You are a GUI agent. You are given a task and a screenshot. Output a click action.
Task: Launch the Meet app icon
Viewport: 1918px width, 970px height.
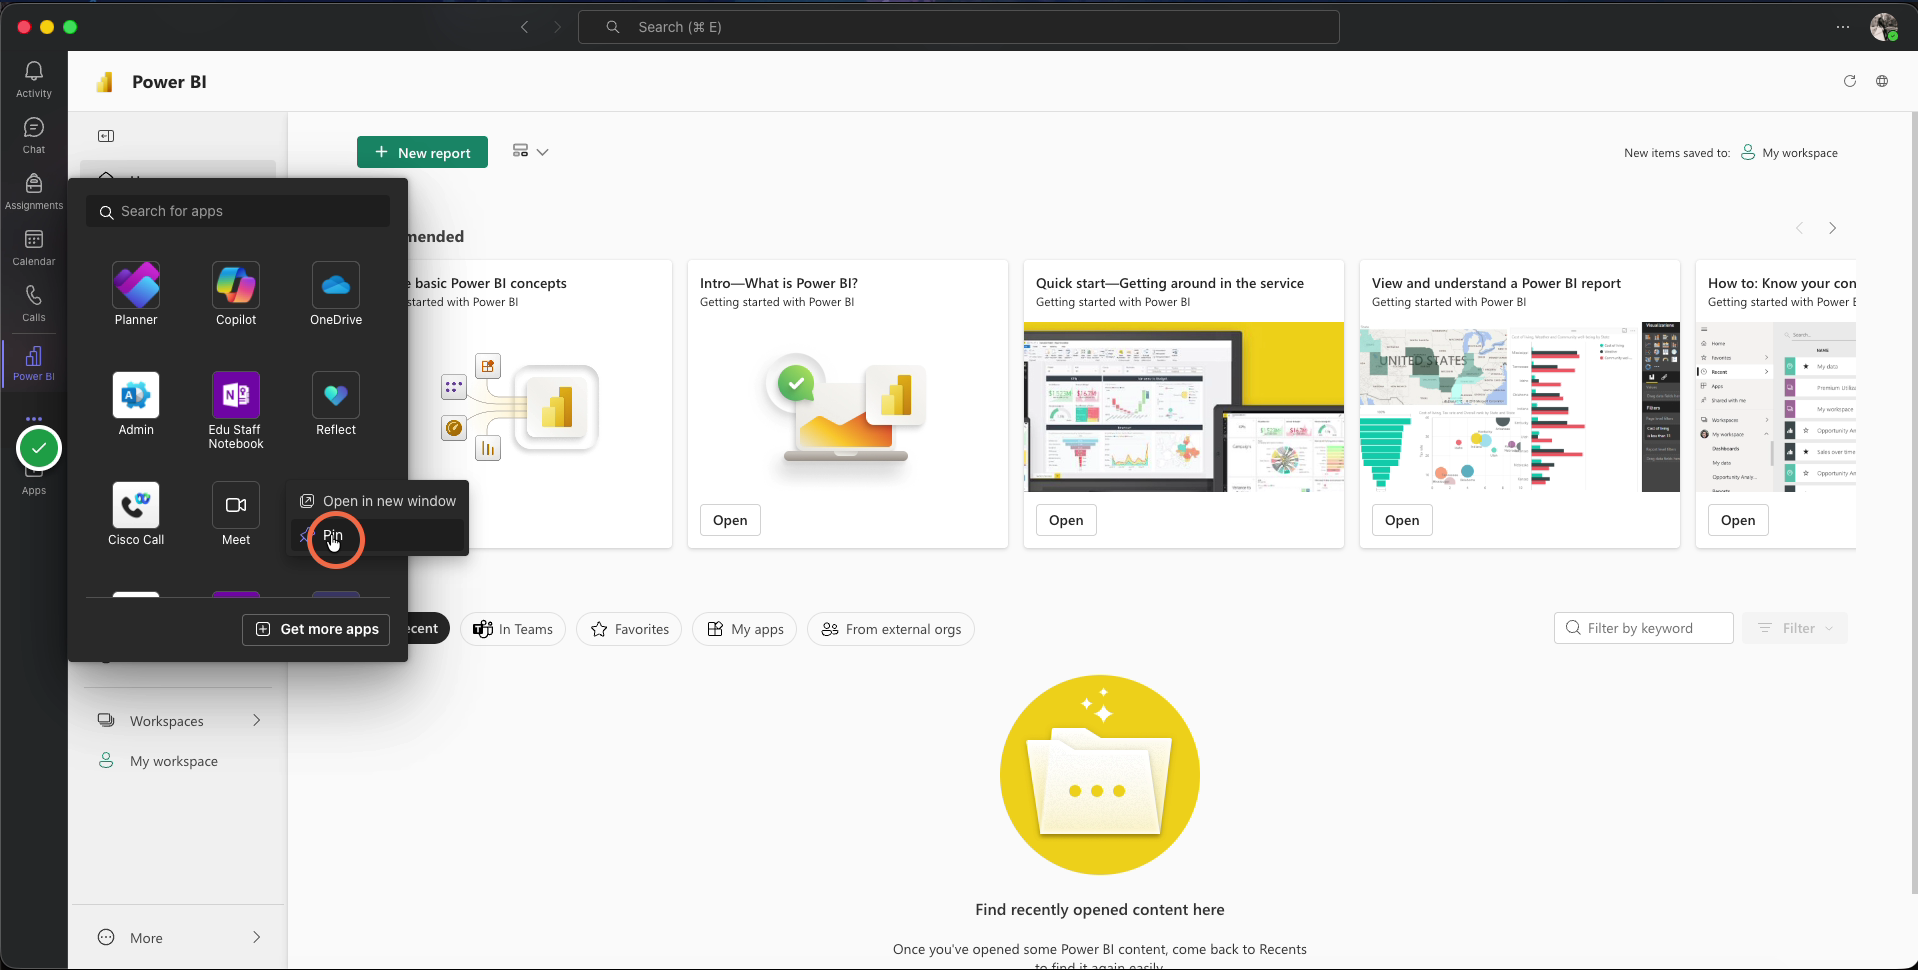point(236,506)
